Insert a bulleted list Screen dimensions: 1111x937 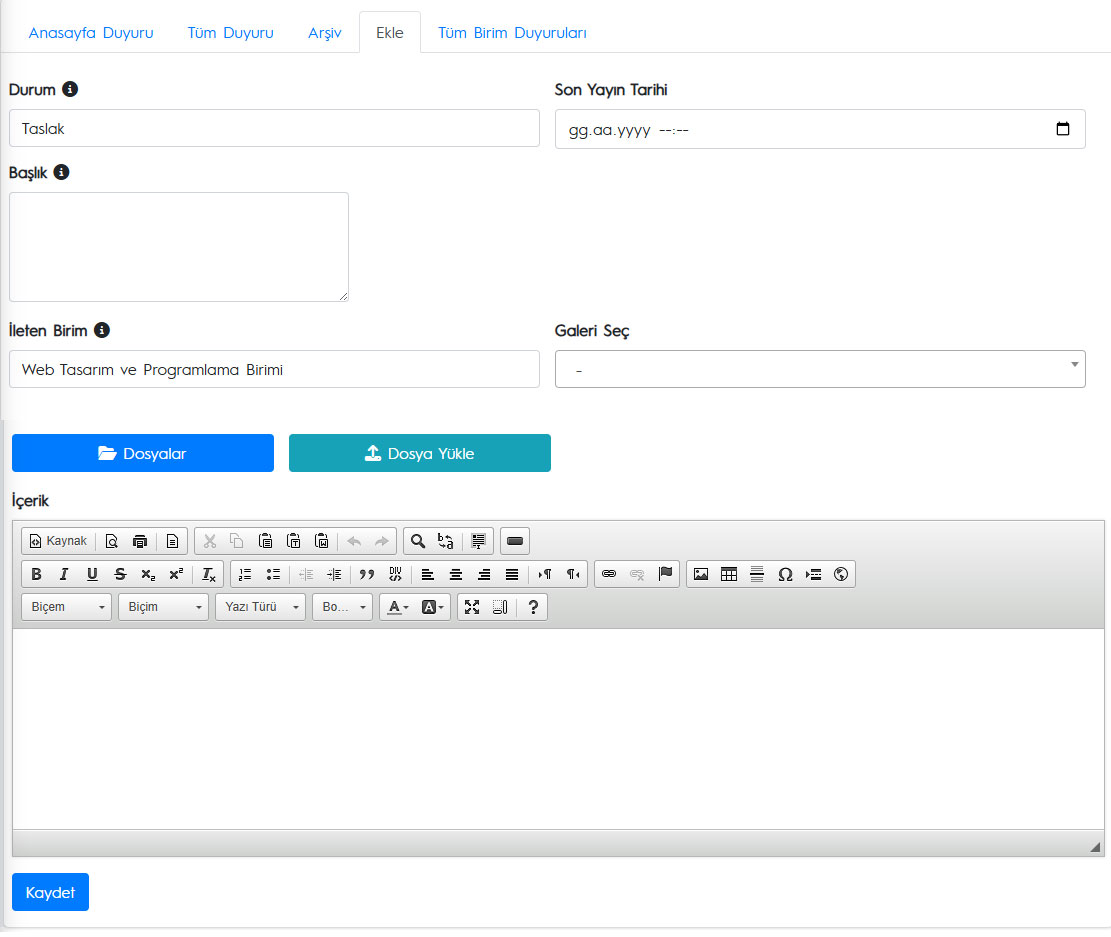(x=273, y=574)
